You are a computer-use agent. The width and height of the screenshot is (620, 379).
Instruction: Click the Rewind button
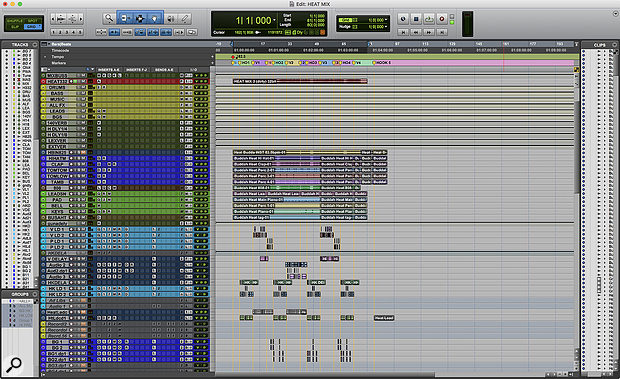click(x=416, y=32)
